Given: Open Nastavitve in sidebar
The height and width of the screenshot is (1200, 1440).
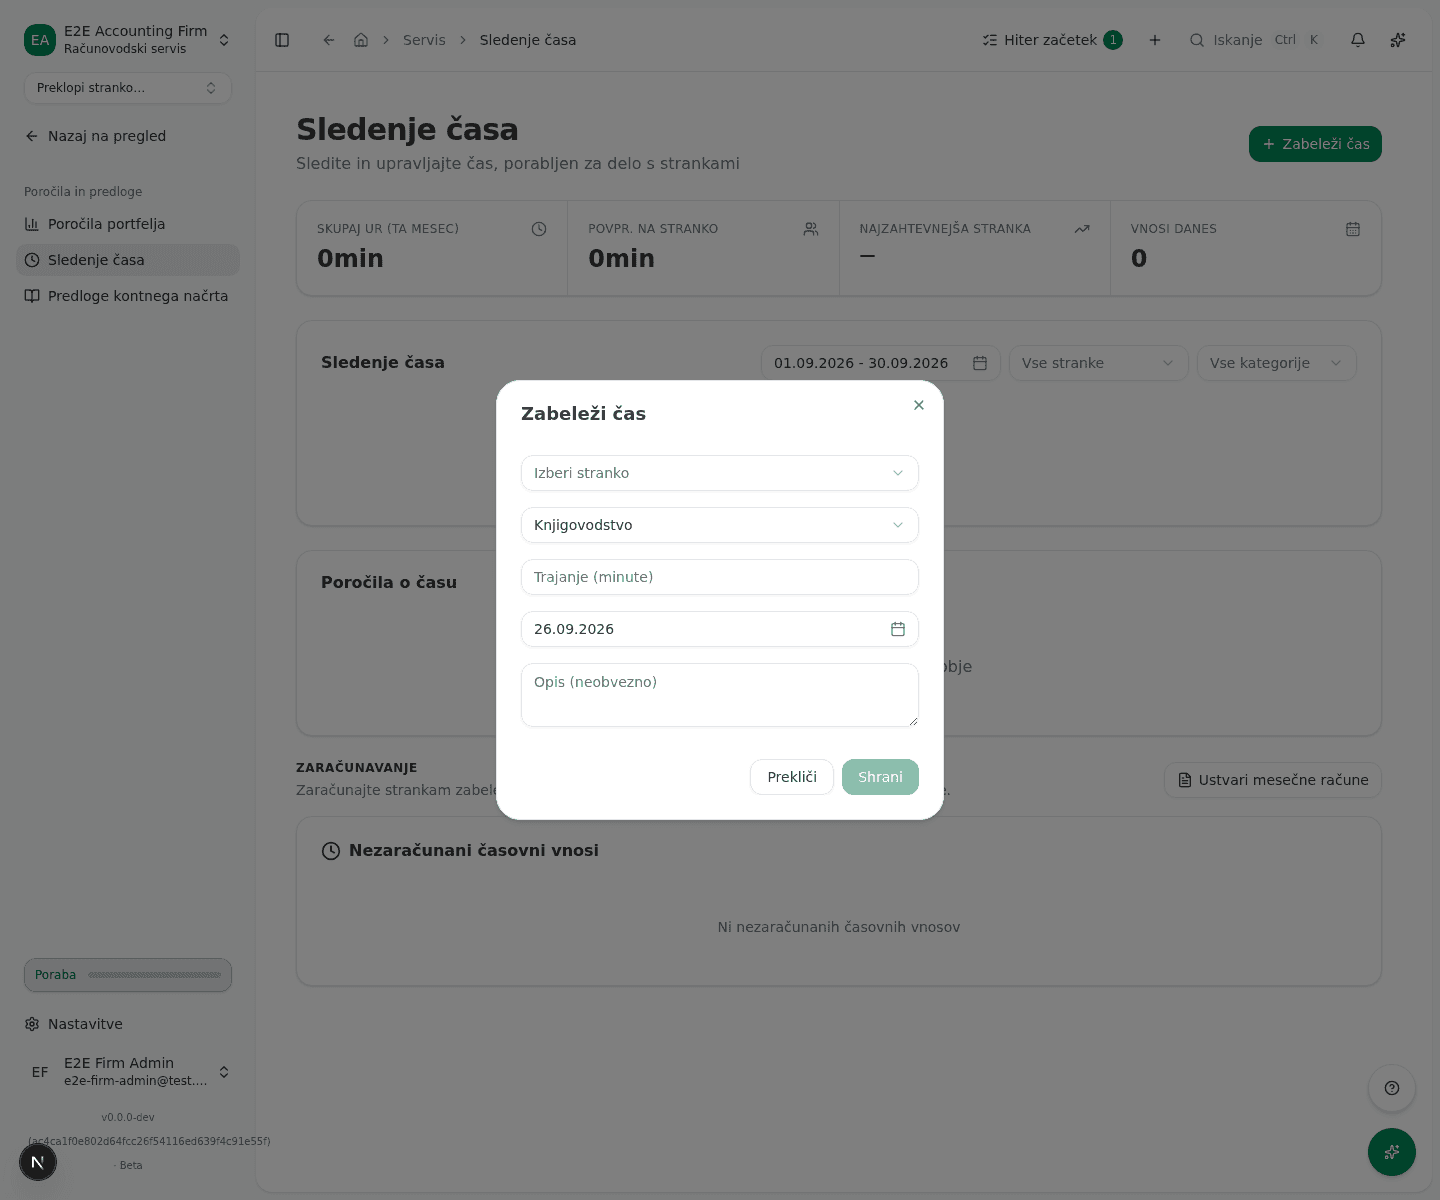Looking at the screenshot, I should 128,1024.
